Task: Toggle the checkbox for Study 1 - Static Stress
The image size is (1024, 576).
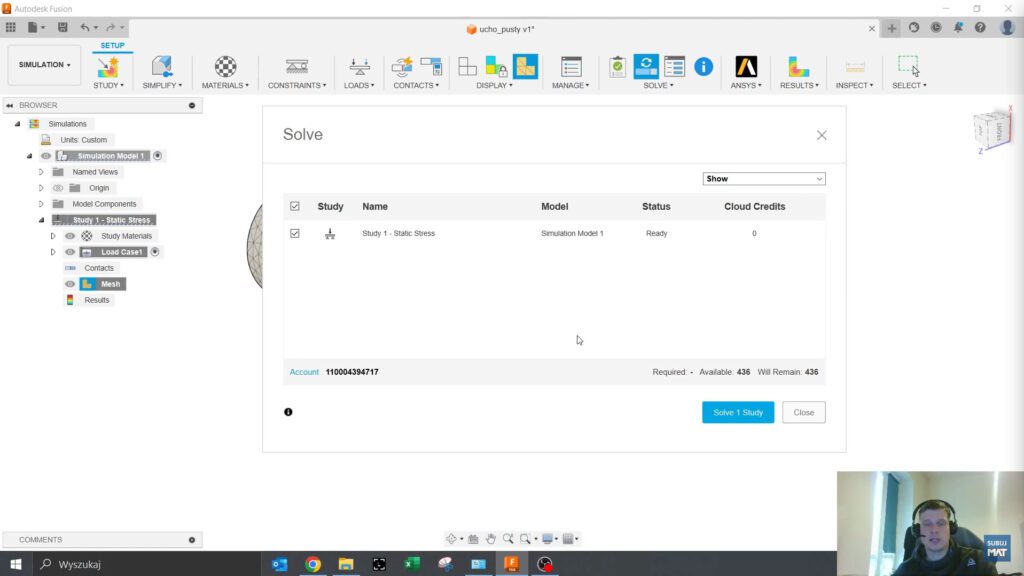Action: (x=295, y=233)
